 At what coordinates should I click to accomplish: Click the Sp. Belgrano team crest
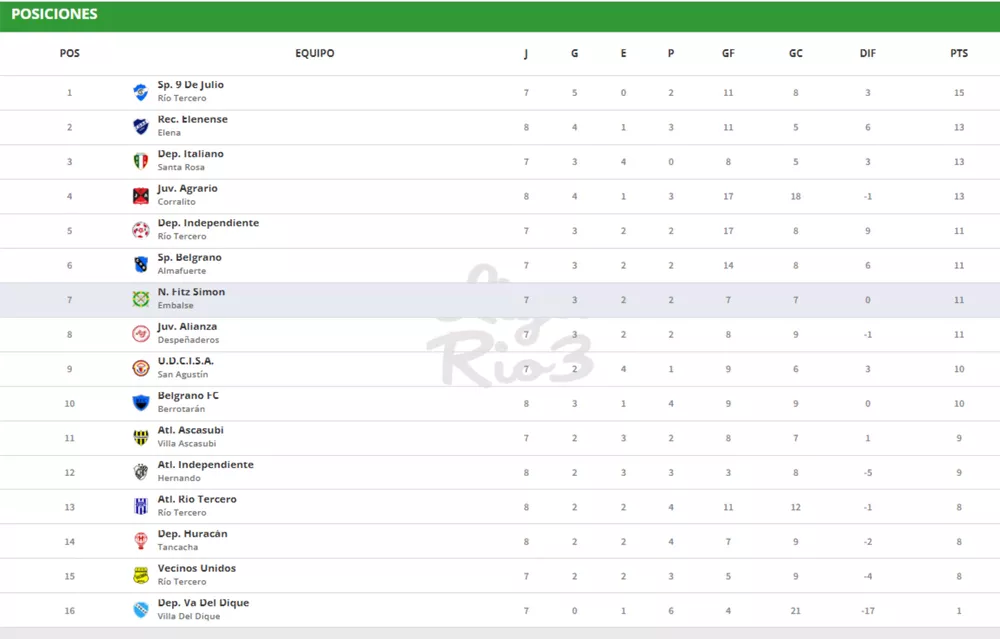pos(141,265)
